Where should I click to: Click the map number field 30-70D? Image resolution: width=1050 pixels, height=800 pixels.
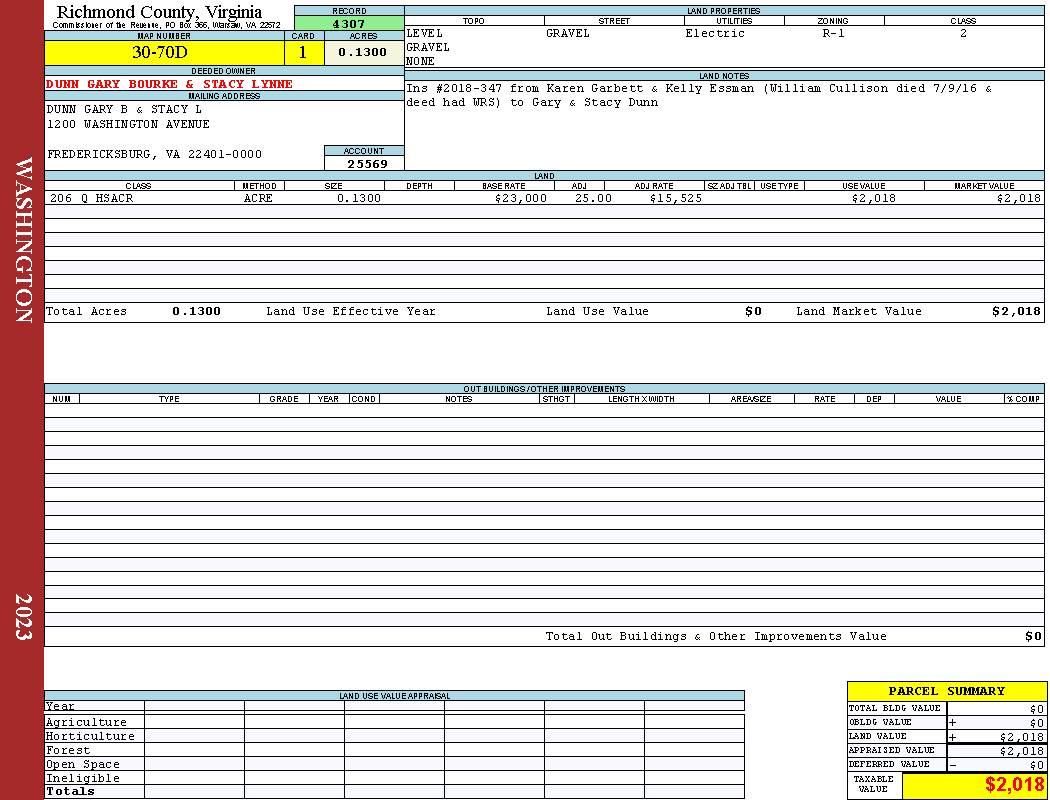pyautogui.click(x=164, y=52)
